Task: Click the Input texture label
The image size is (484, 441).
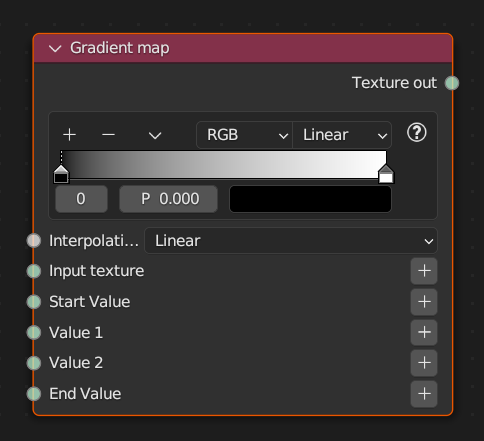Action: pos(97,271)
